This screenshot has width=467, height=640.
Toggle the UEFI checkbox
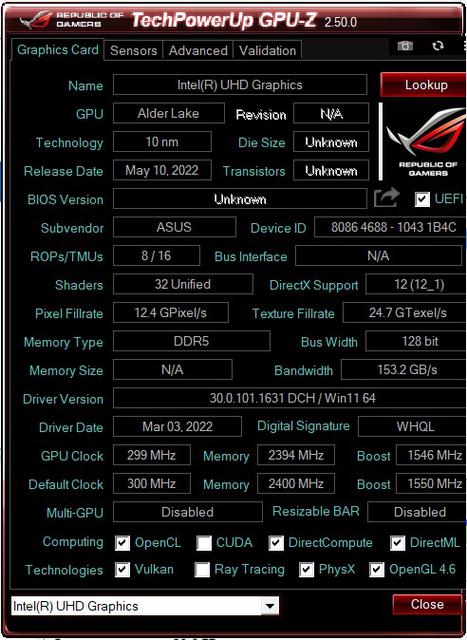click(x=422, y=199)
